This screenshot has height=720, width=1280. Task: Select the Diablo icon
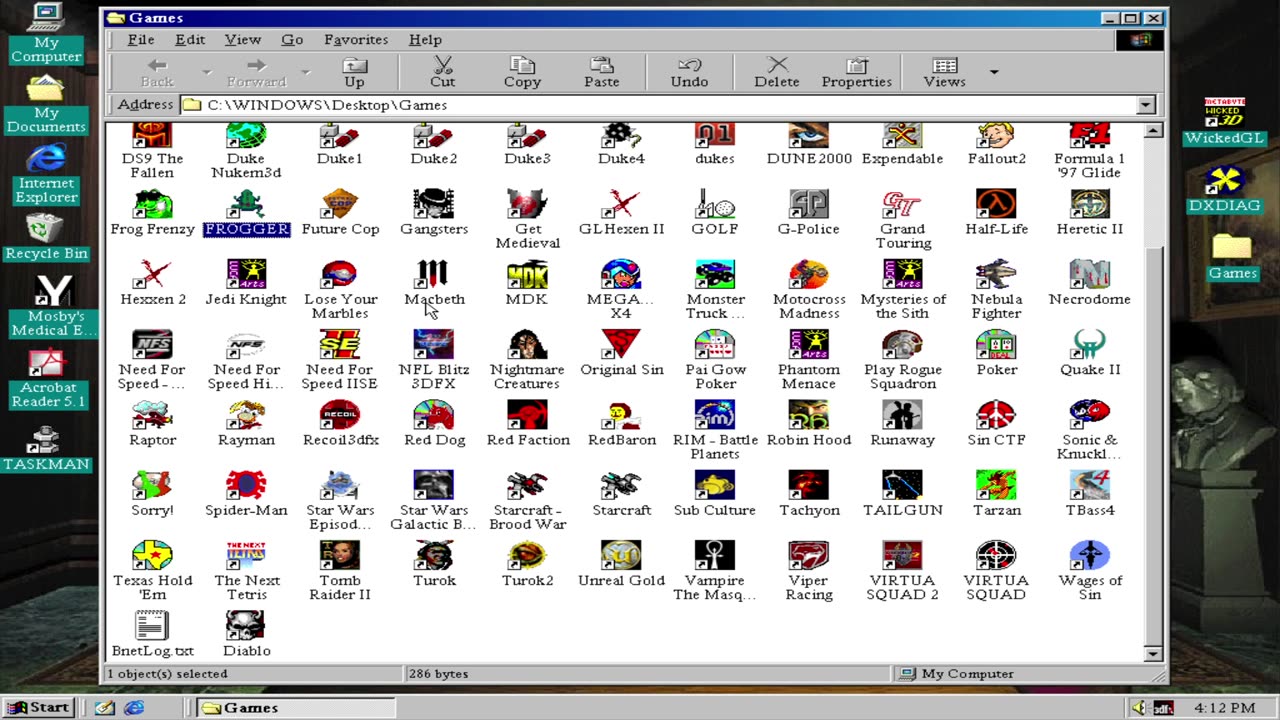246,625
